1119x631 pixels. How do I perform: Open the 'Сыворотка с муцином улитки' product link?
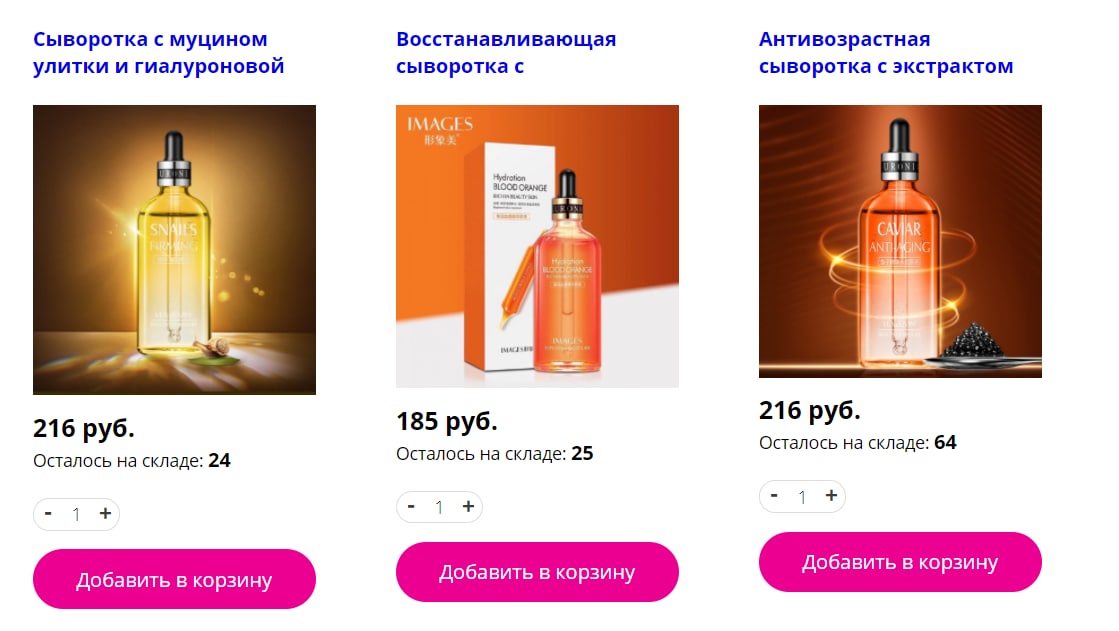click(158, 53)
